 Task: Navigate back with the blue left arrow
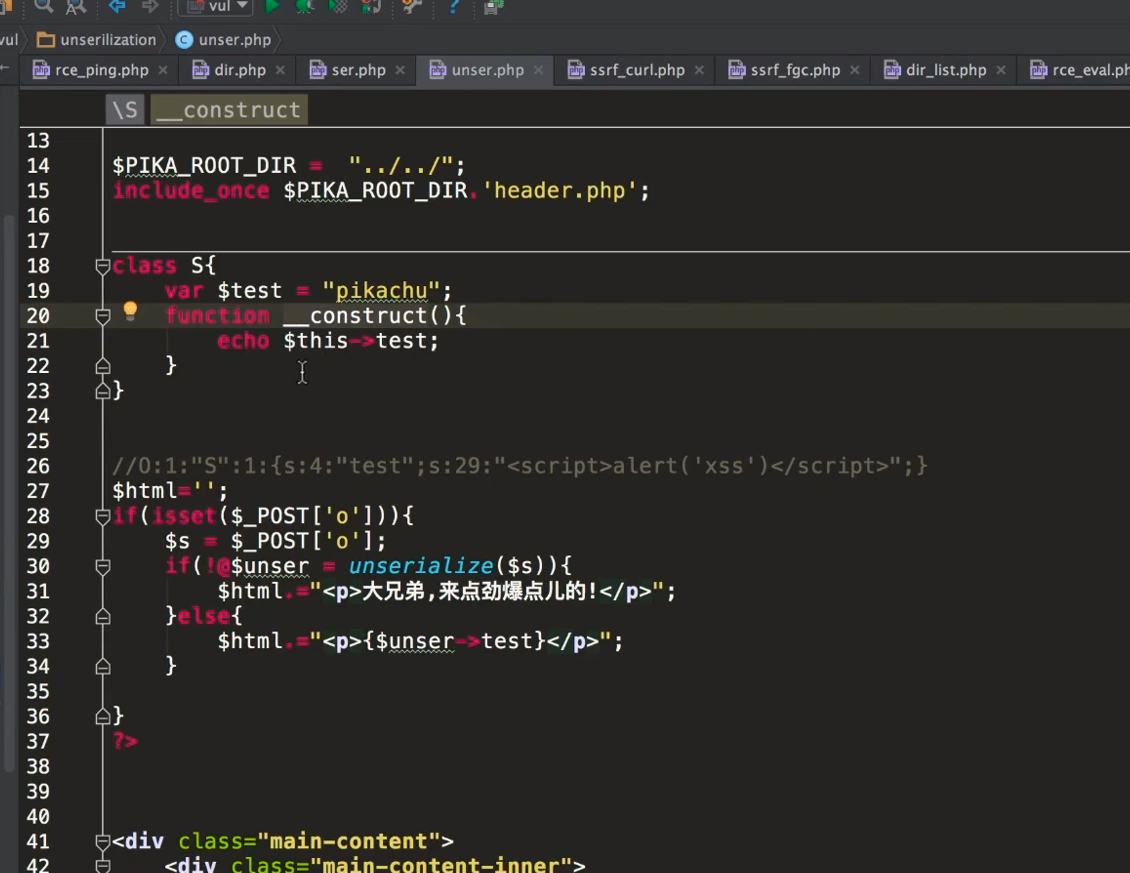click(117, 6)
